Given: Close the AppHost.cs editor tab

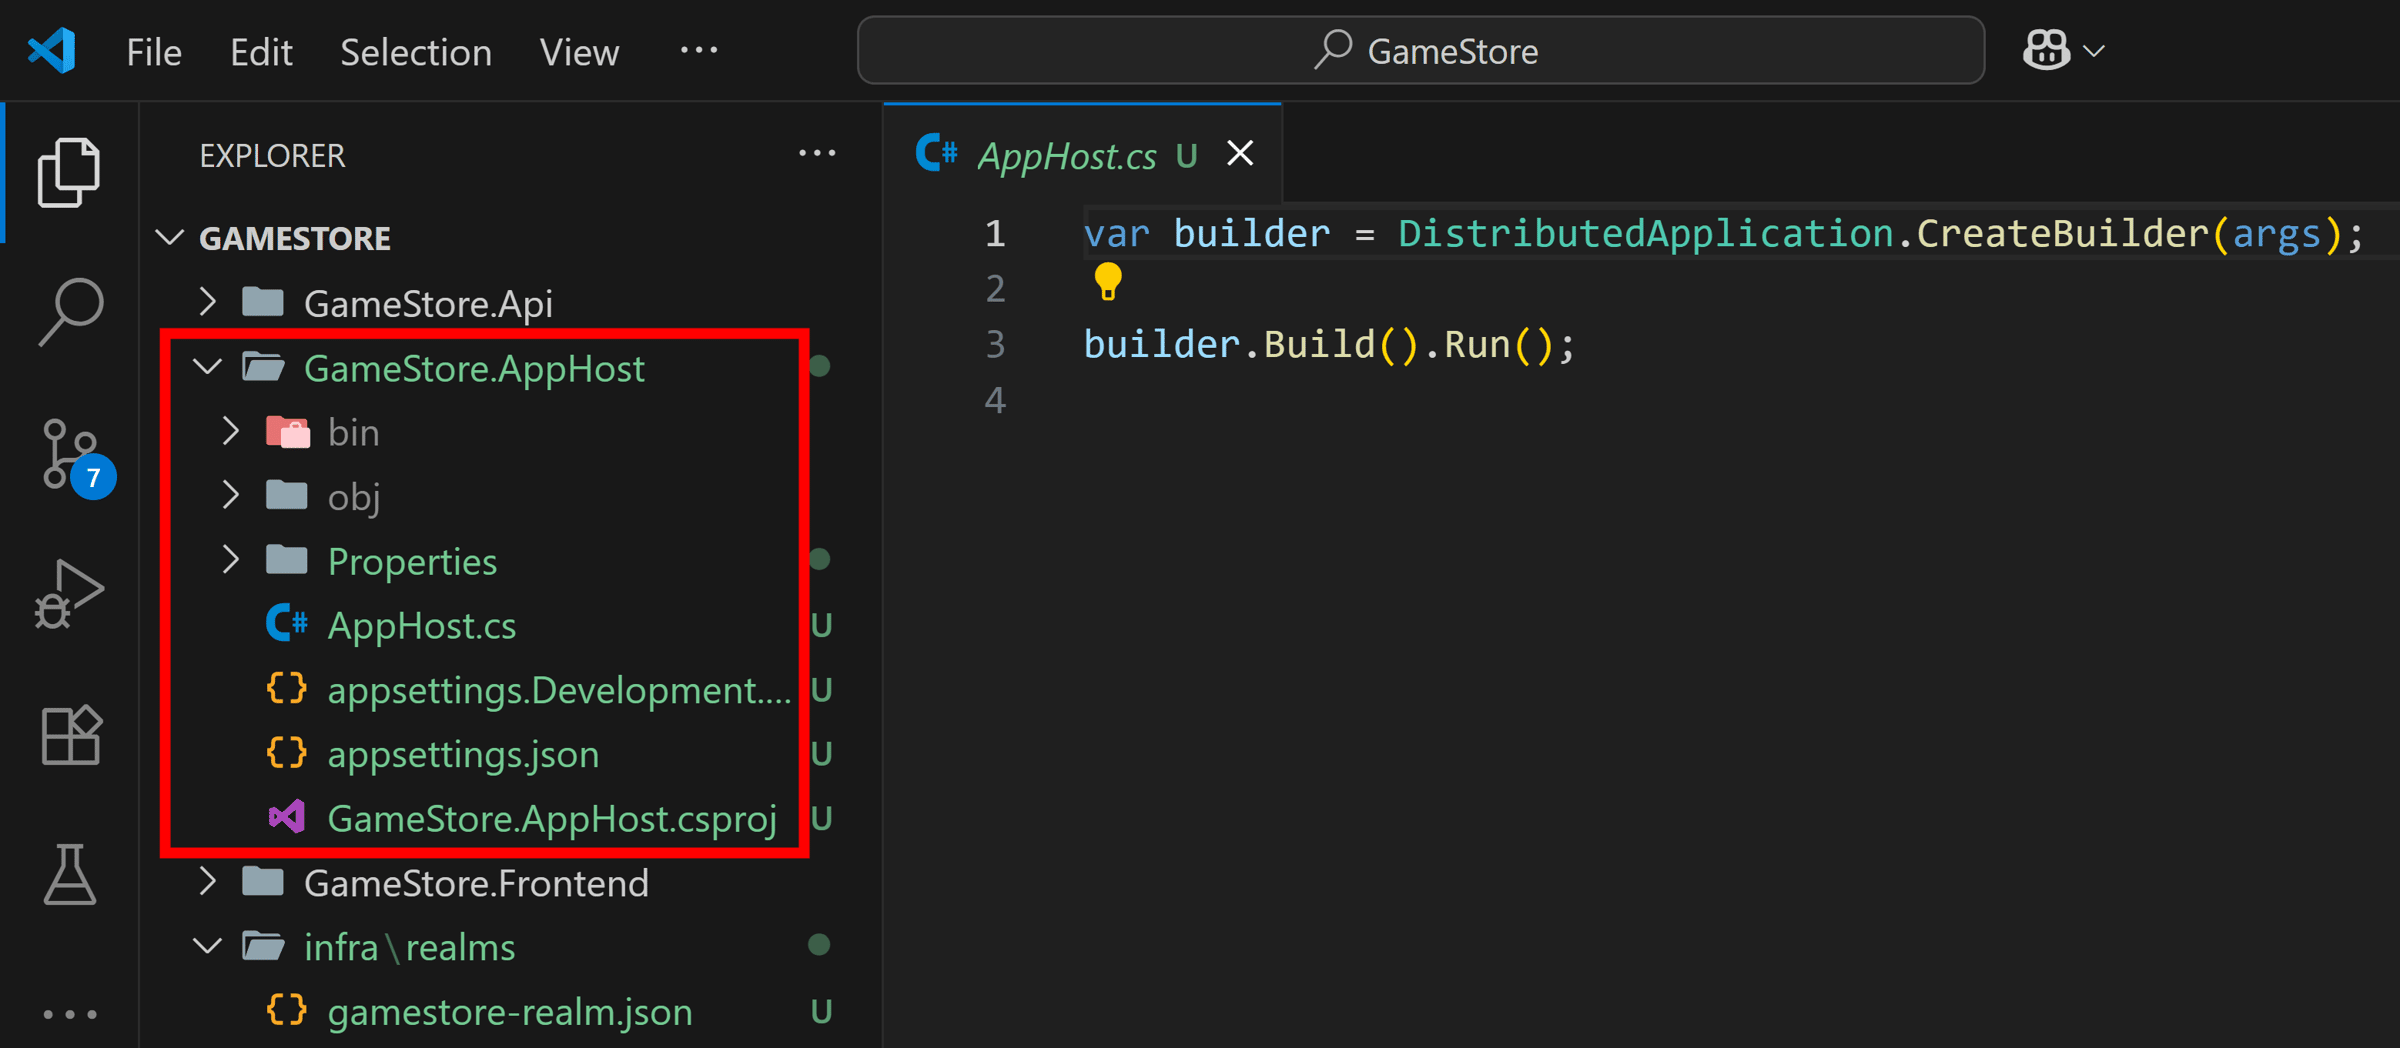Looking at the screenshot, I should [1240, 153].
